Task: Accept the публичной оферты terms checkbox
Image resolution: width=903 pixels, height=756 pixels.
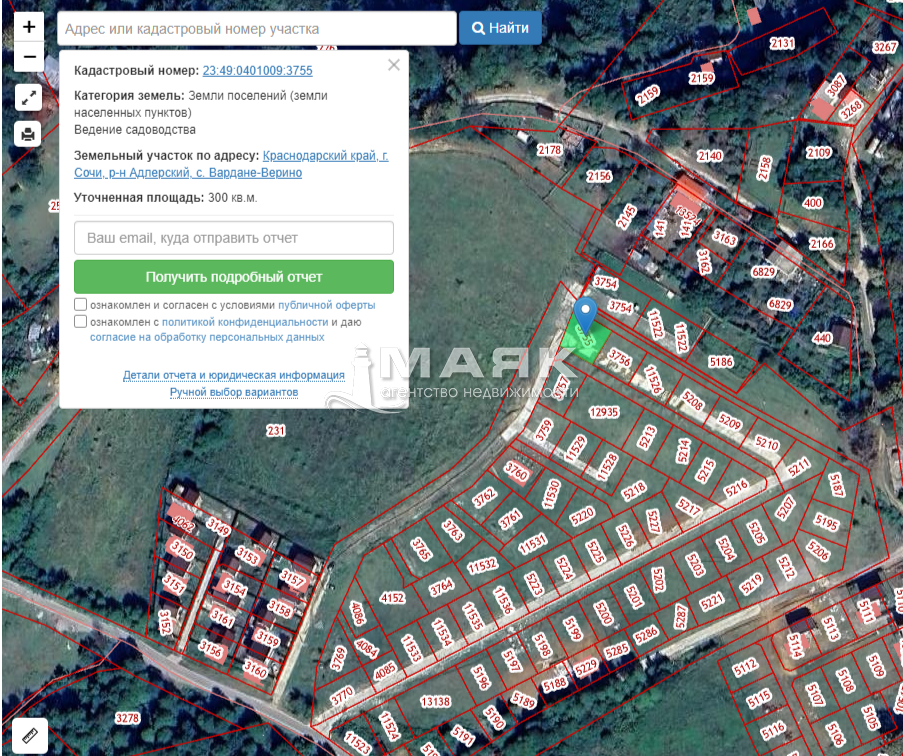Action: 80,305
